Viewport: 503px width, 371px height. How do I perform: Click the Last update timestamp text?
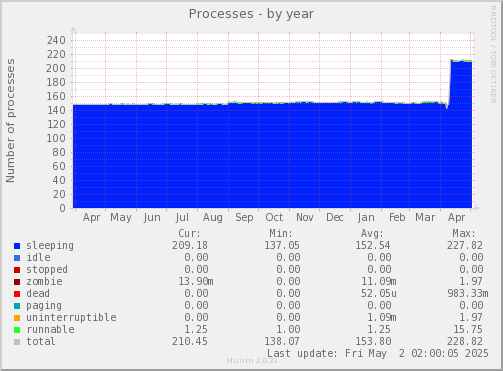378,353
